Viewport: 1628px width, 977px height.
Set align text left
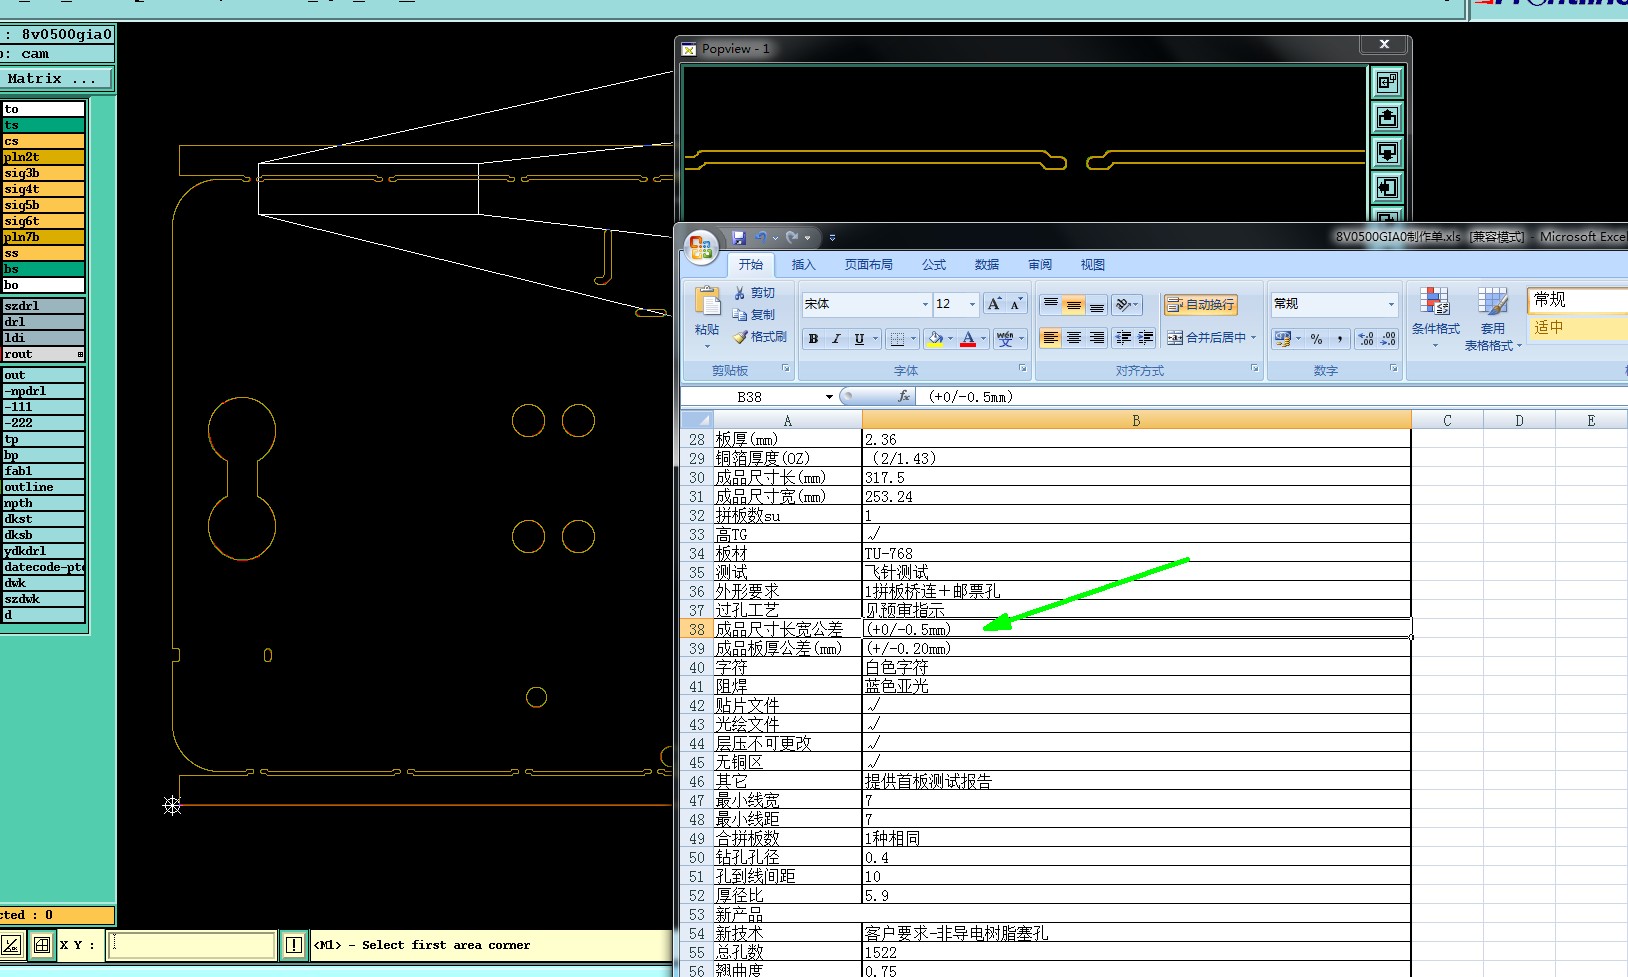click(x=1050, y=338)
